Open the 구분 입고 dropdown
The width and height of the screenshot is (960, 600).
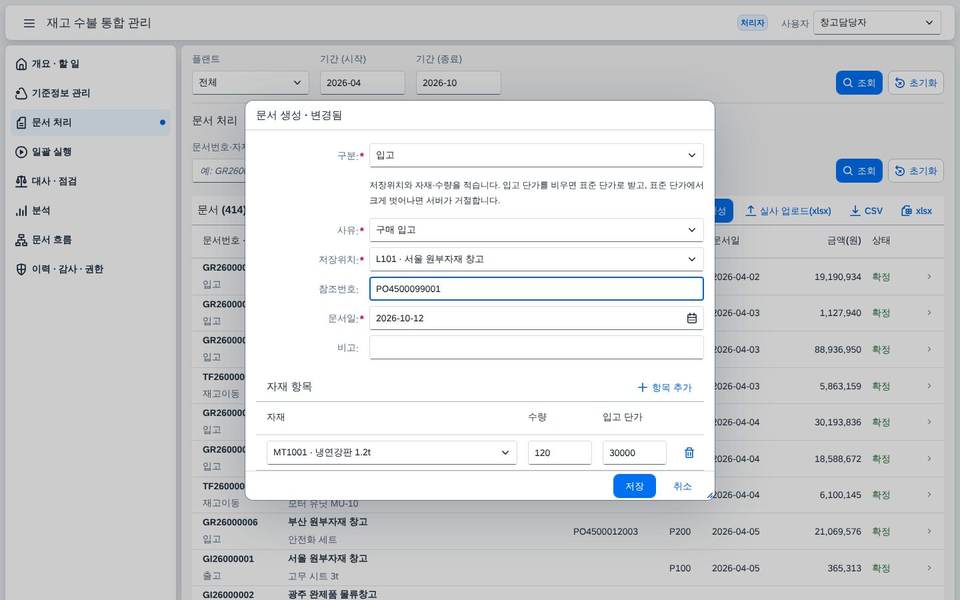tap(536, 156)
